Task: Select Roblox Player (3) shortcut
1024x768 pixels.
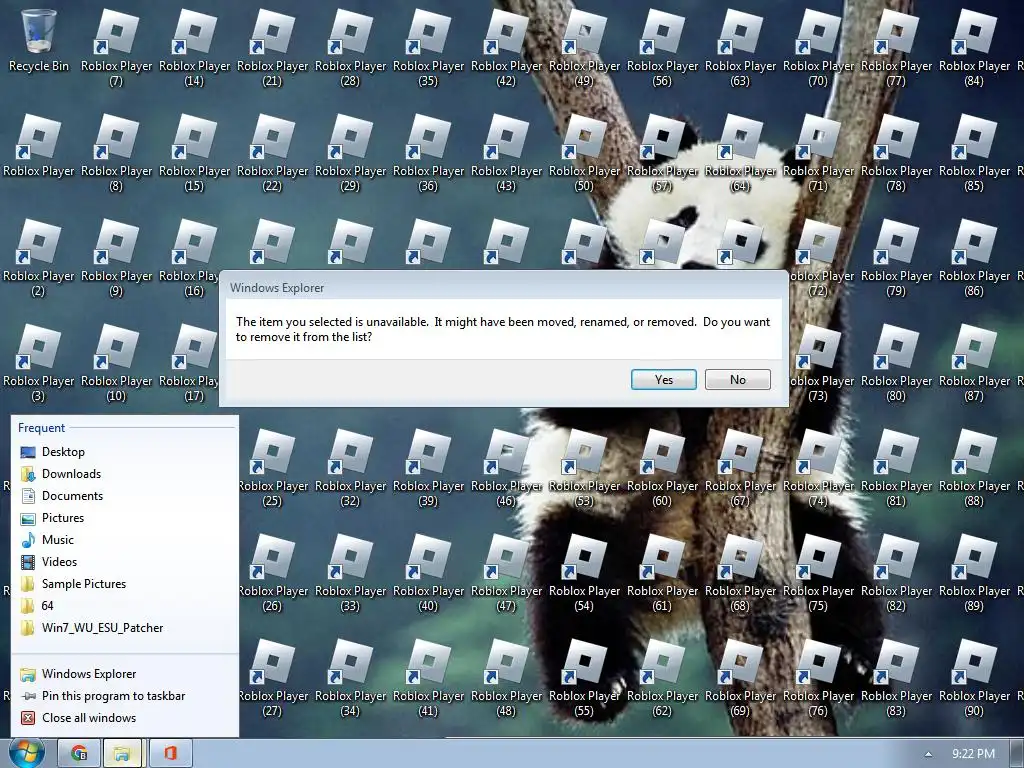Action: [x=39, y=362]
